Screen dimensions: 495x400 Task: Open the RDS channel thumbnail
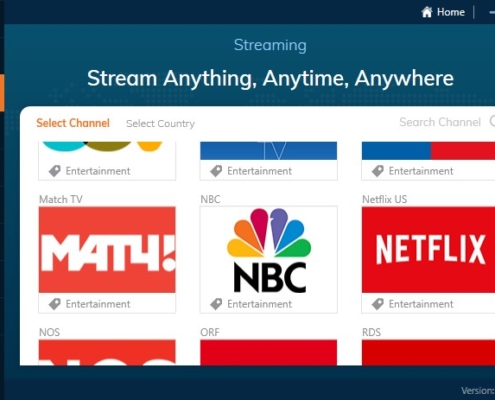pyautogui.click(x=428, y=352)
